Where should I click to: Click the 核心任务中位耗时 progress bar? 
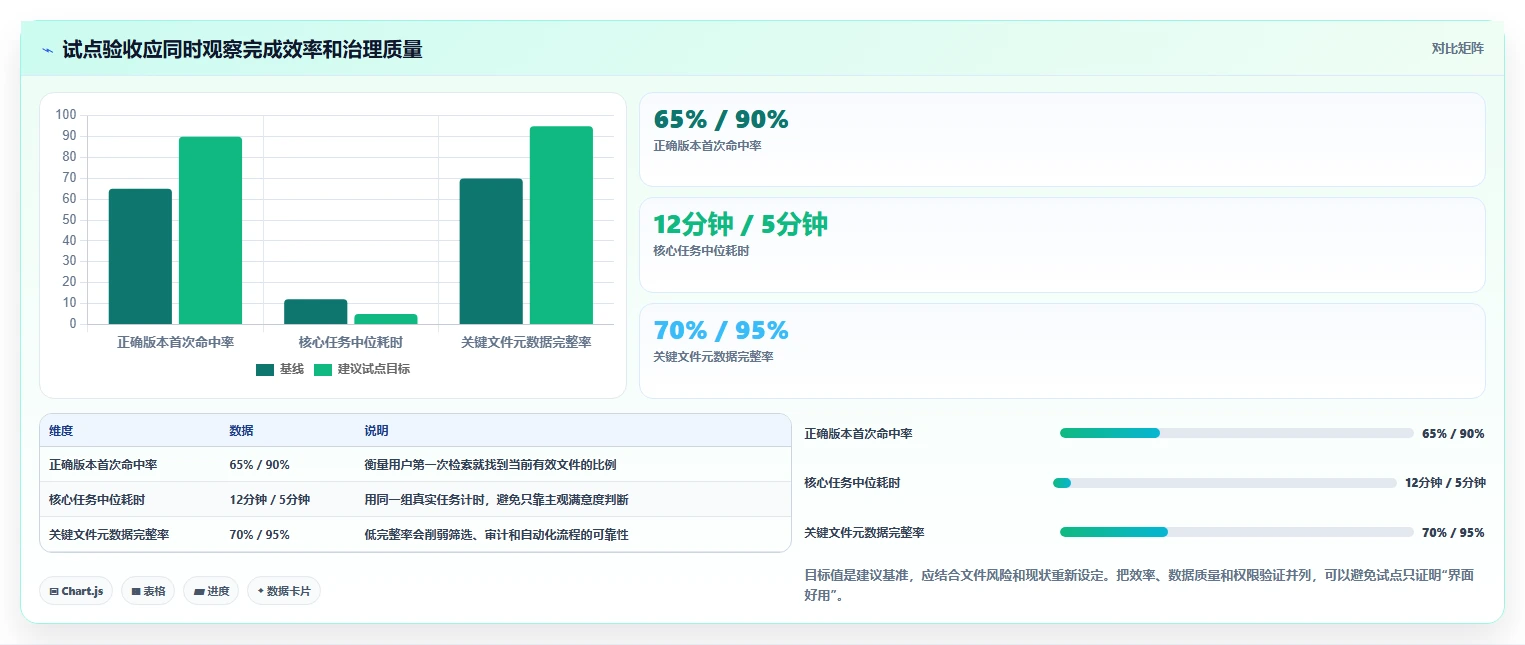pyautogui.click(x=1225, y=483)
